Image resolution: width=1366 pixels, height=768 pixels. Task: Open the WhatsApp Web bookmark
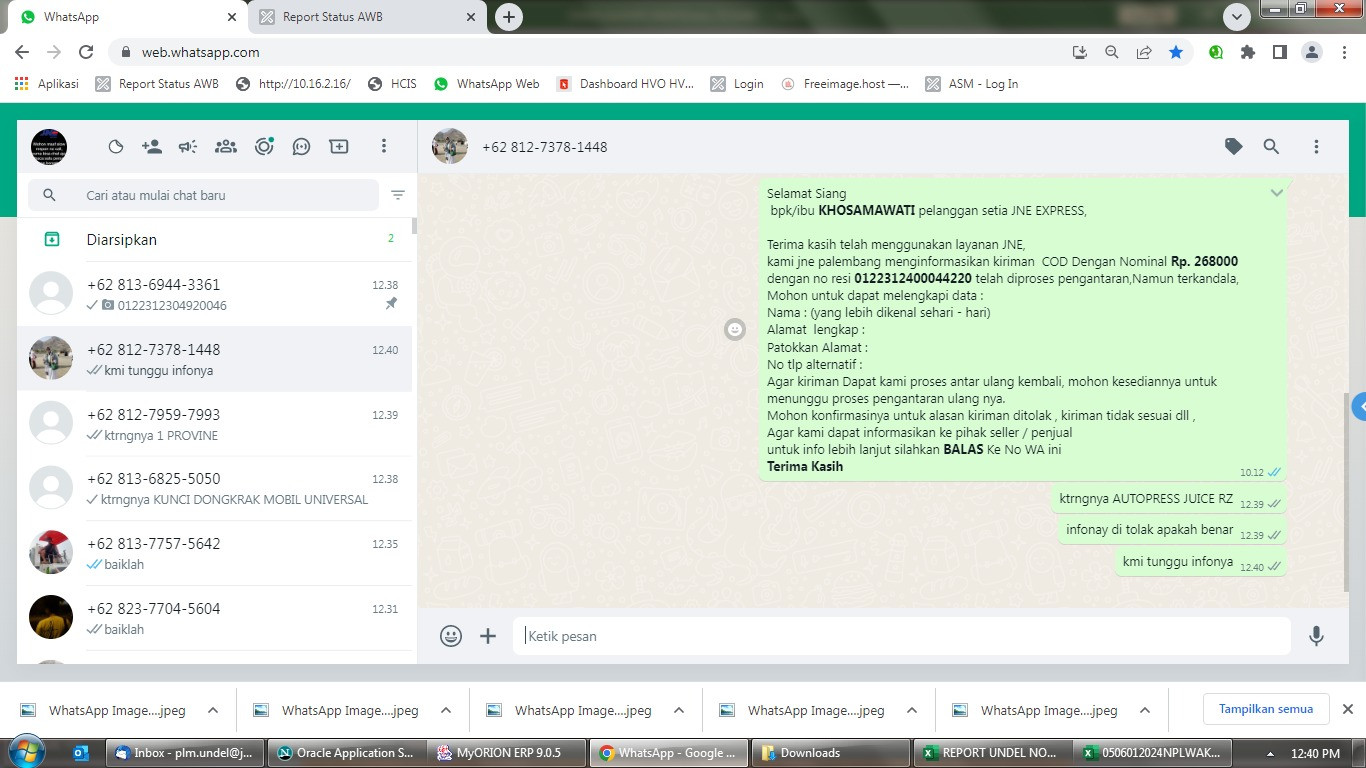tap(486, 84)
